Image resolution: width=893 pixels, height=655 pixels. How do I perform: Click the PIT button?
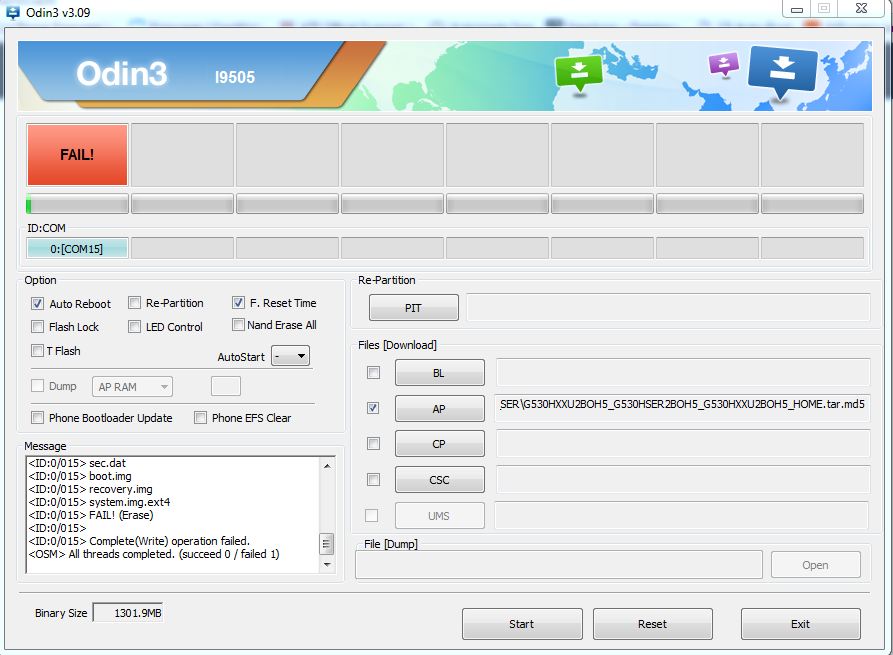(x=413, y=308)
